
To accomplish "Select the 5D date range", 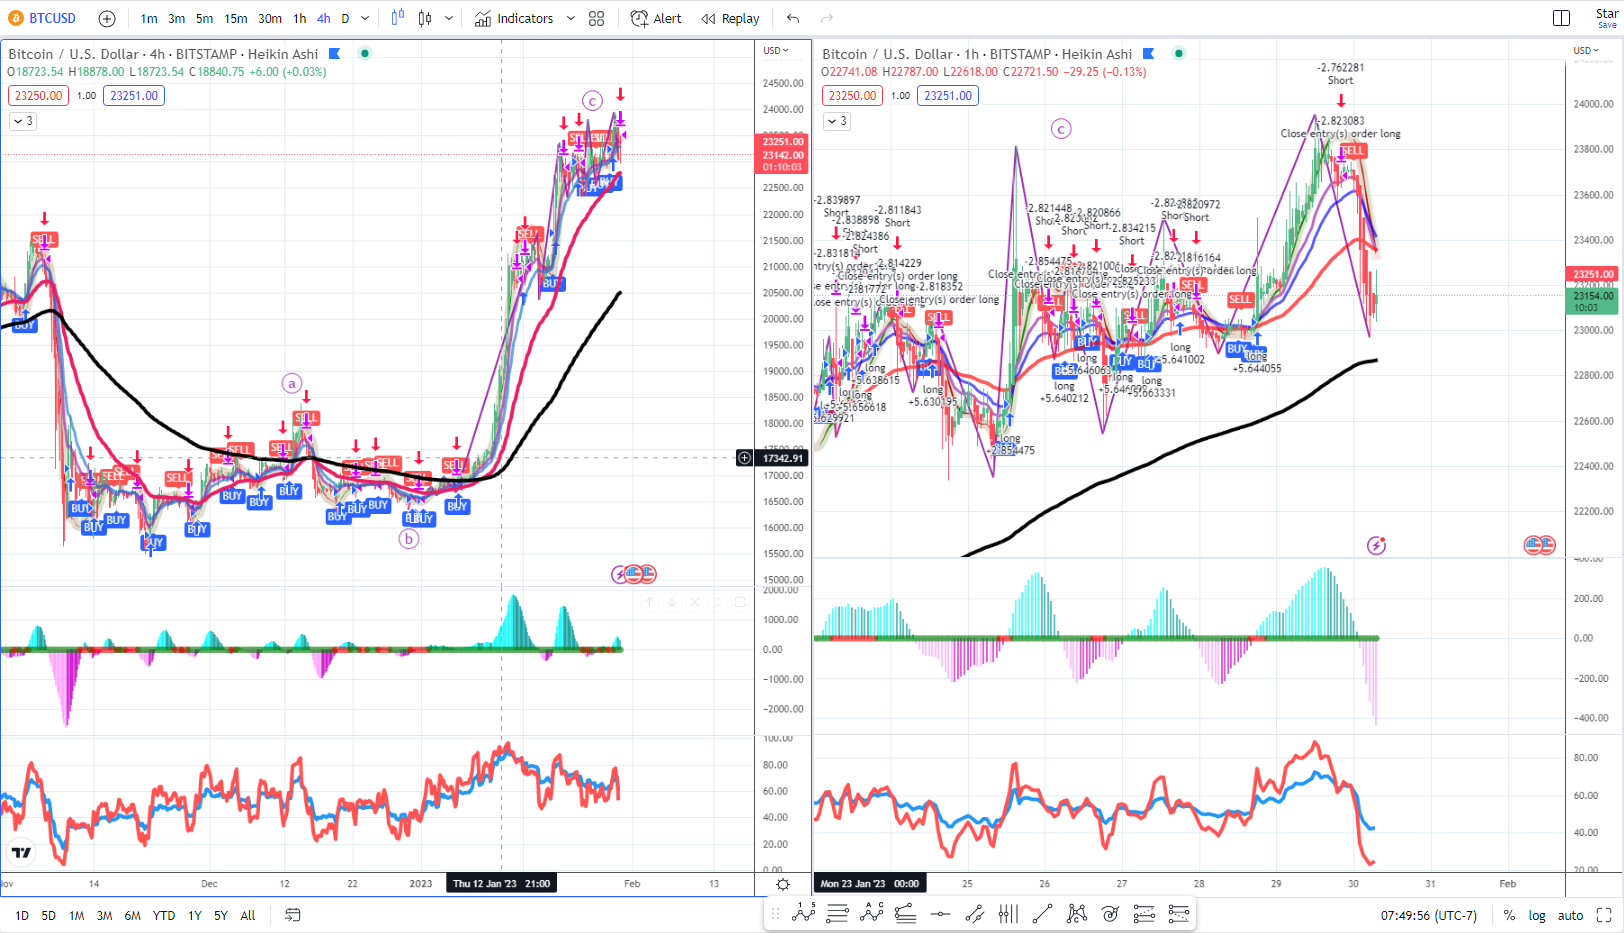I will point(49,915).
